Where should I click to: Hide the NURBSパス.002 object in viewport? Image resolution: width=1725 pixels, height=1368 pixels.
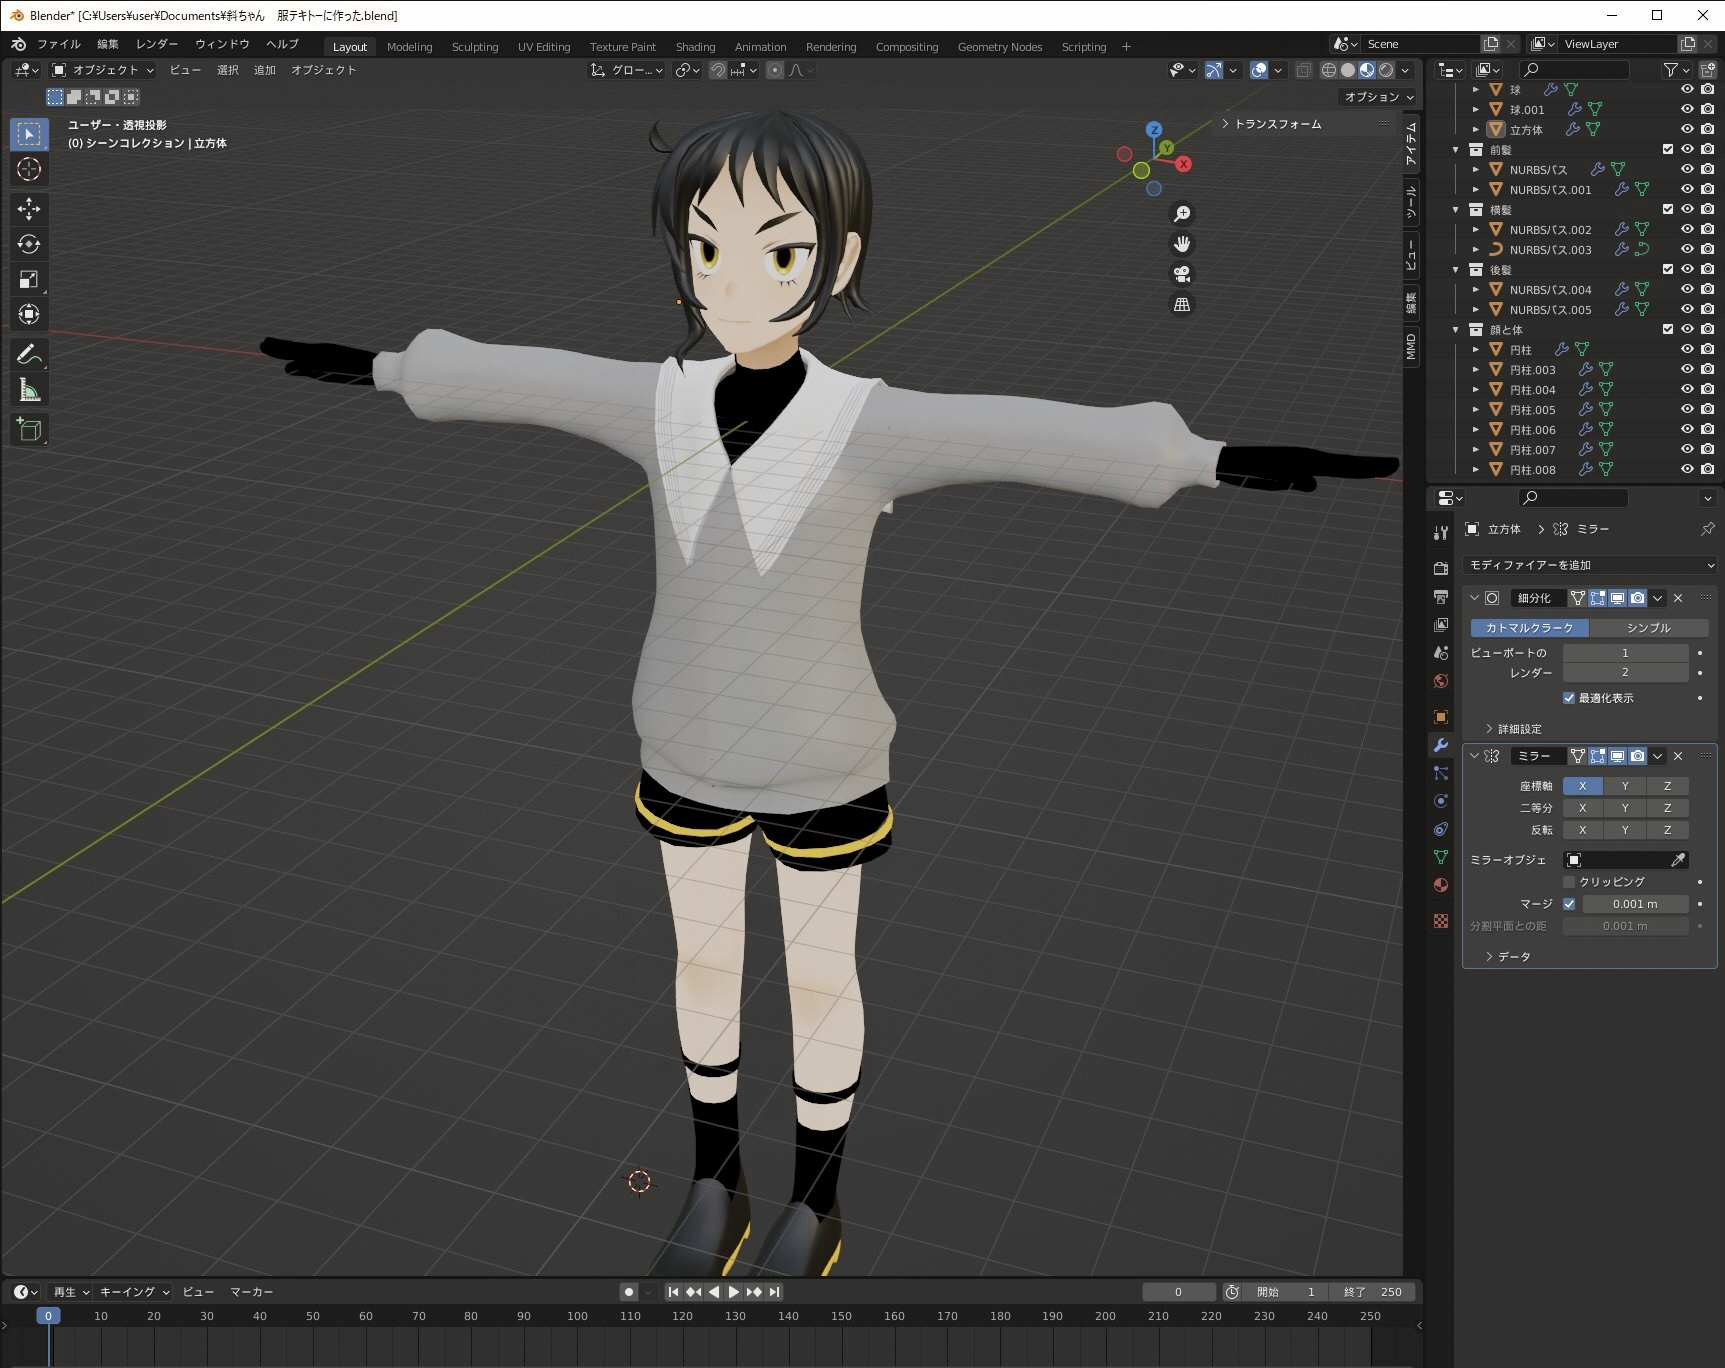(x=1687, y=229)
